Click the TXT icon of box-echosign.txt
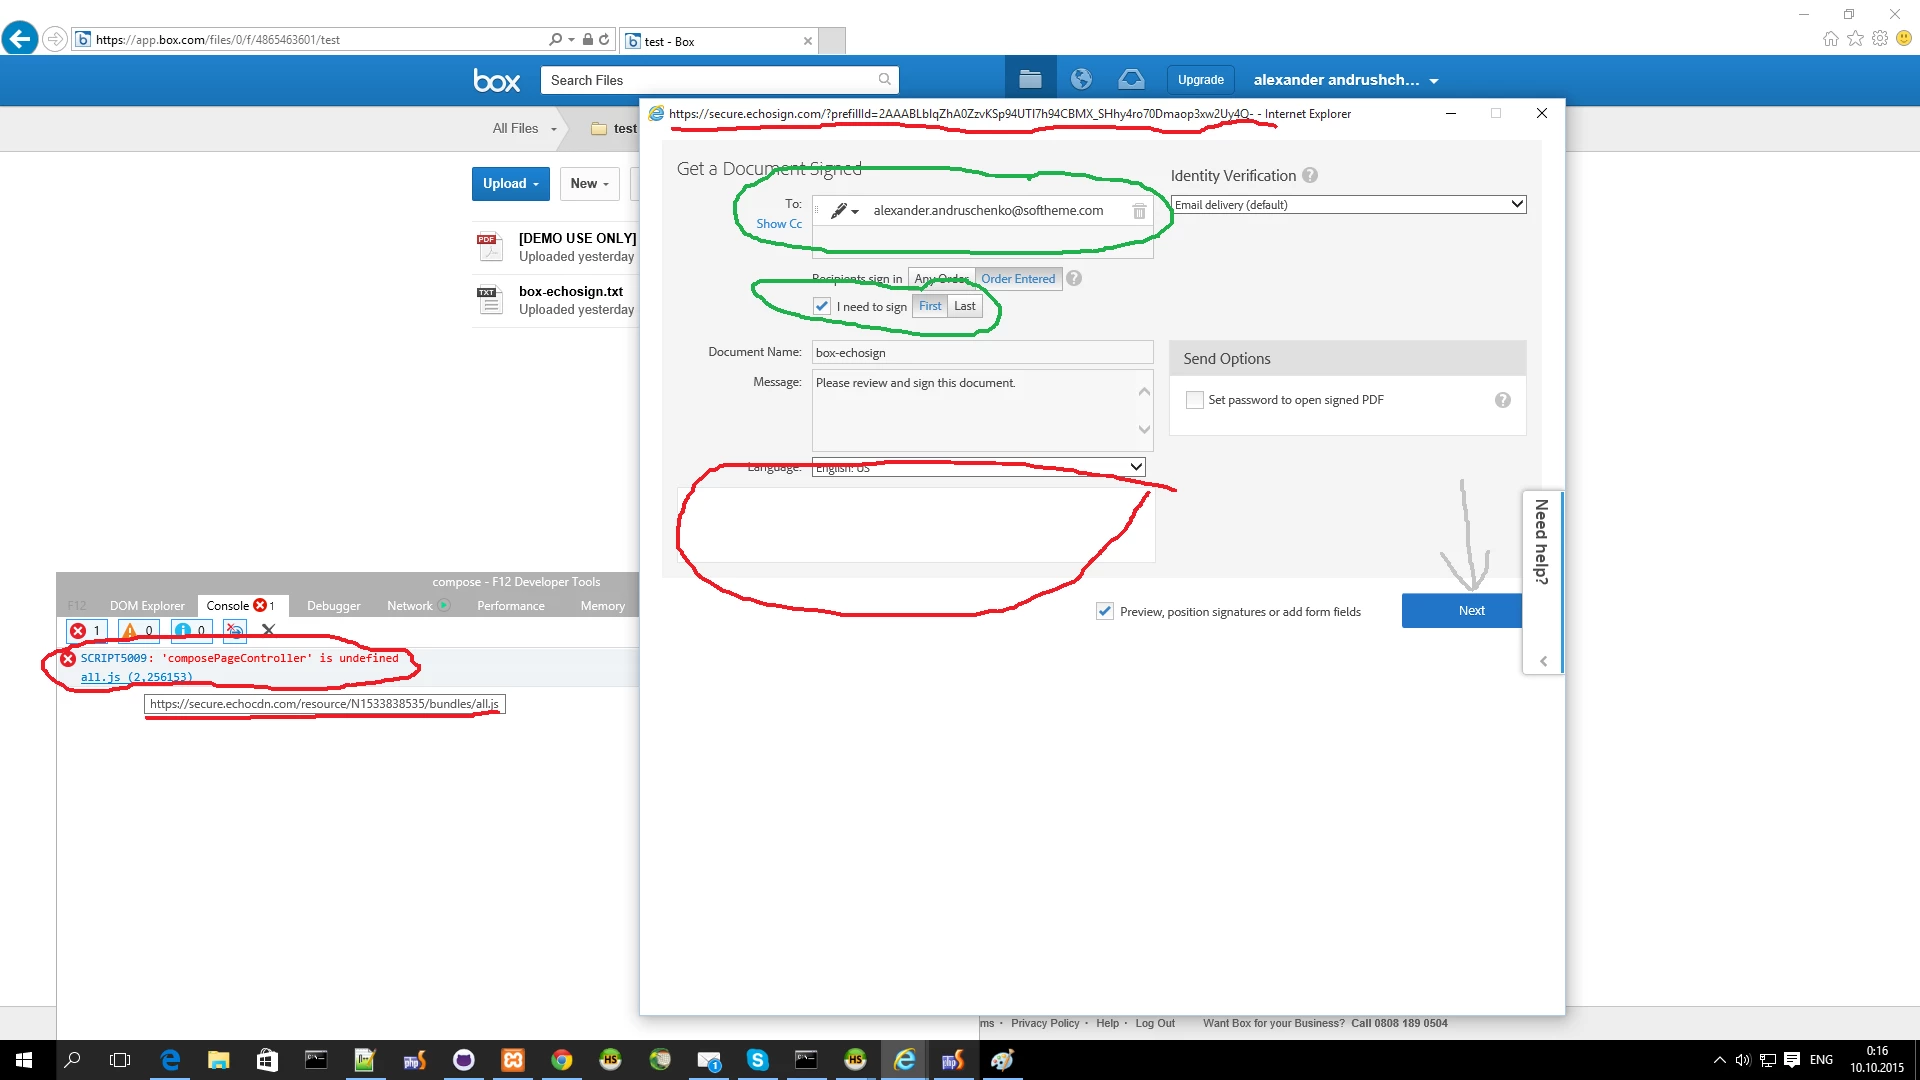Screen dimensions: 1920x1080 (x=490, y=299)
